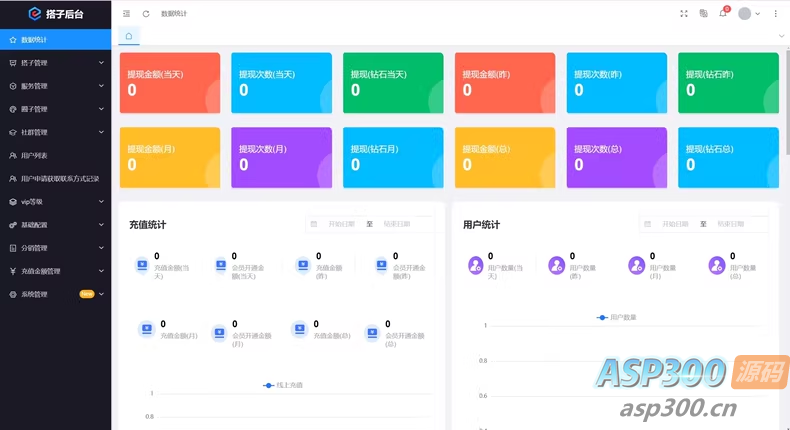Expand the 分销管理 submenu chevron
Image resolution: width=790 pixels, height=430 pixels.
(x=101, y=248)
